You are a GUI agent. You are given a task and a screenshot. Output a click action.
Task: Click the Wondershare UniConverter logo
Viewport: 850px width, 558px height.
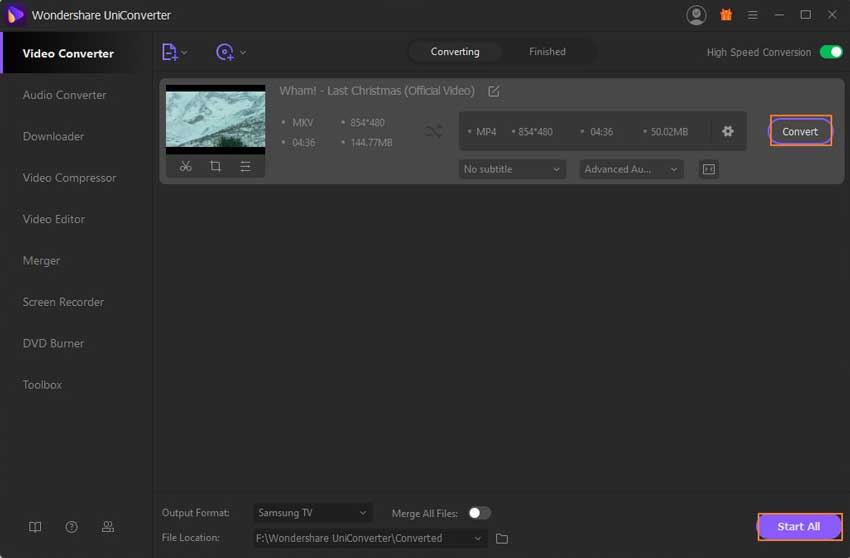15,15
